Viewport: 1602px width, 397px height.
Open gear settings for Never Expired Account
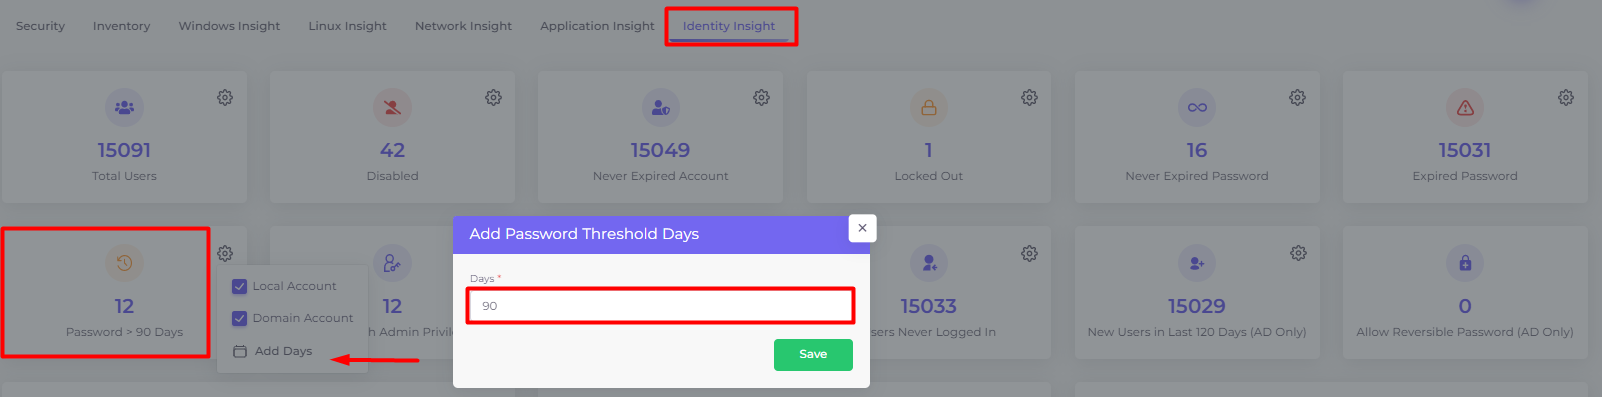click(761, 97)
